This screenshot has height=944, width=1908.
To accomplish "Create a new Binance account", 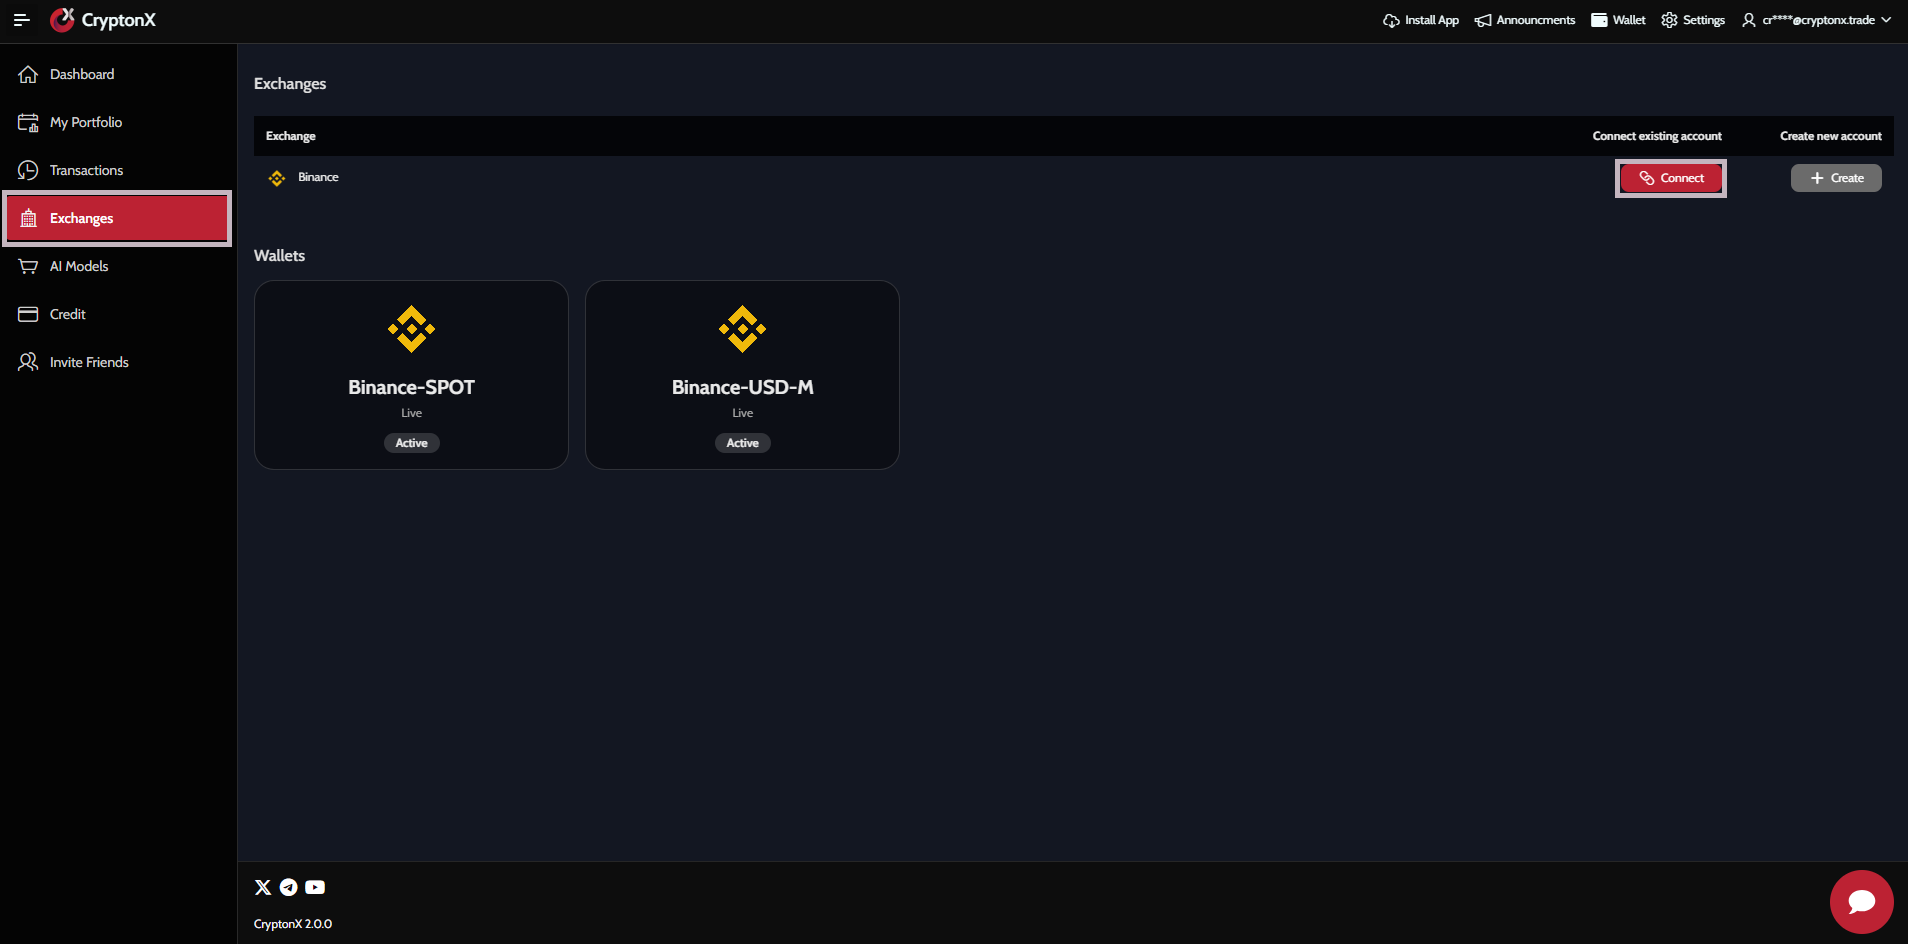I will coord(1836,178).
